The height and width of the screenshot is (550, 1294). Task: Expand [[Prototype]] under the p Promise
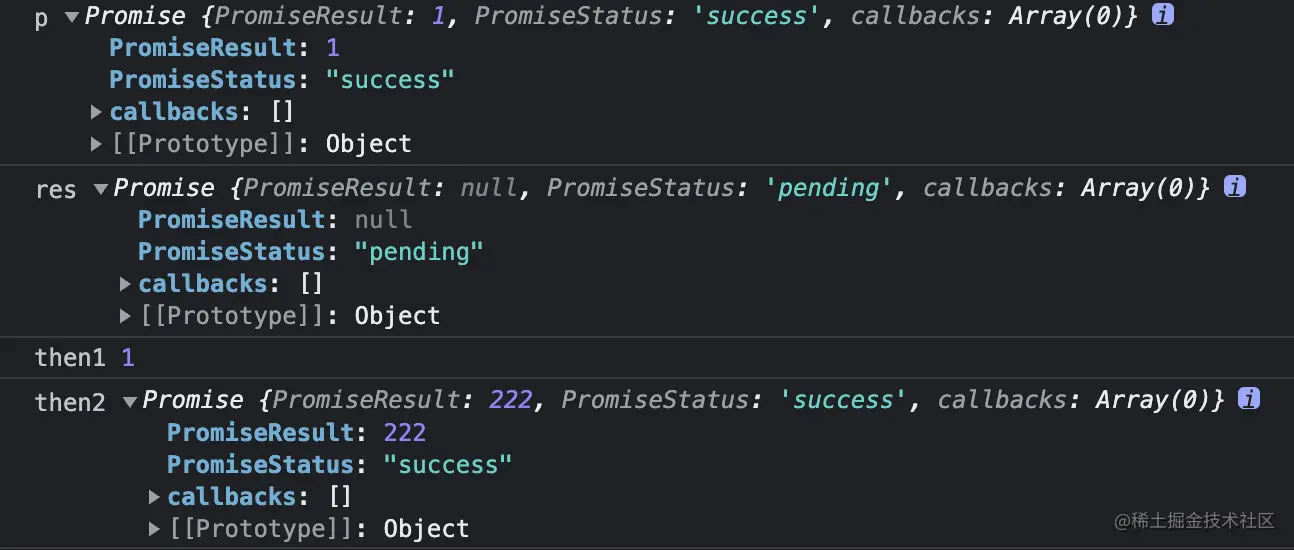tap(96, 144)
